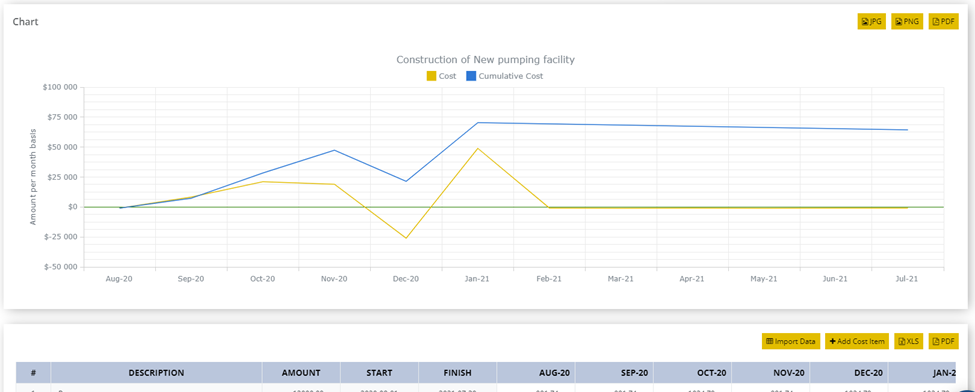Click the Dec-20 cost low point
The image size is (975, 392).
point(406,238)
